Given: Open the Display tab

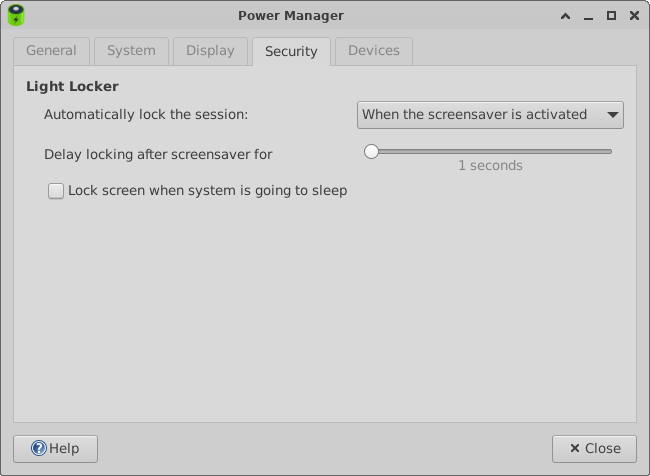Looking at the screenshot, I should [210, 51].
